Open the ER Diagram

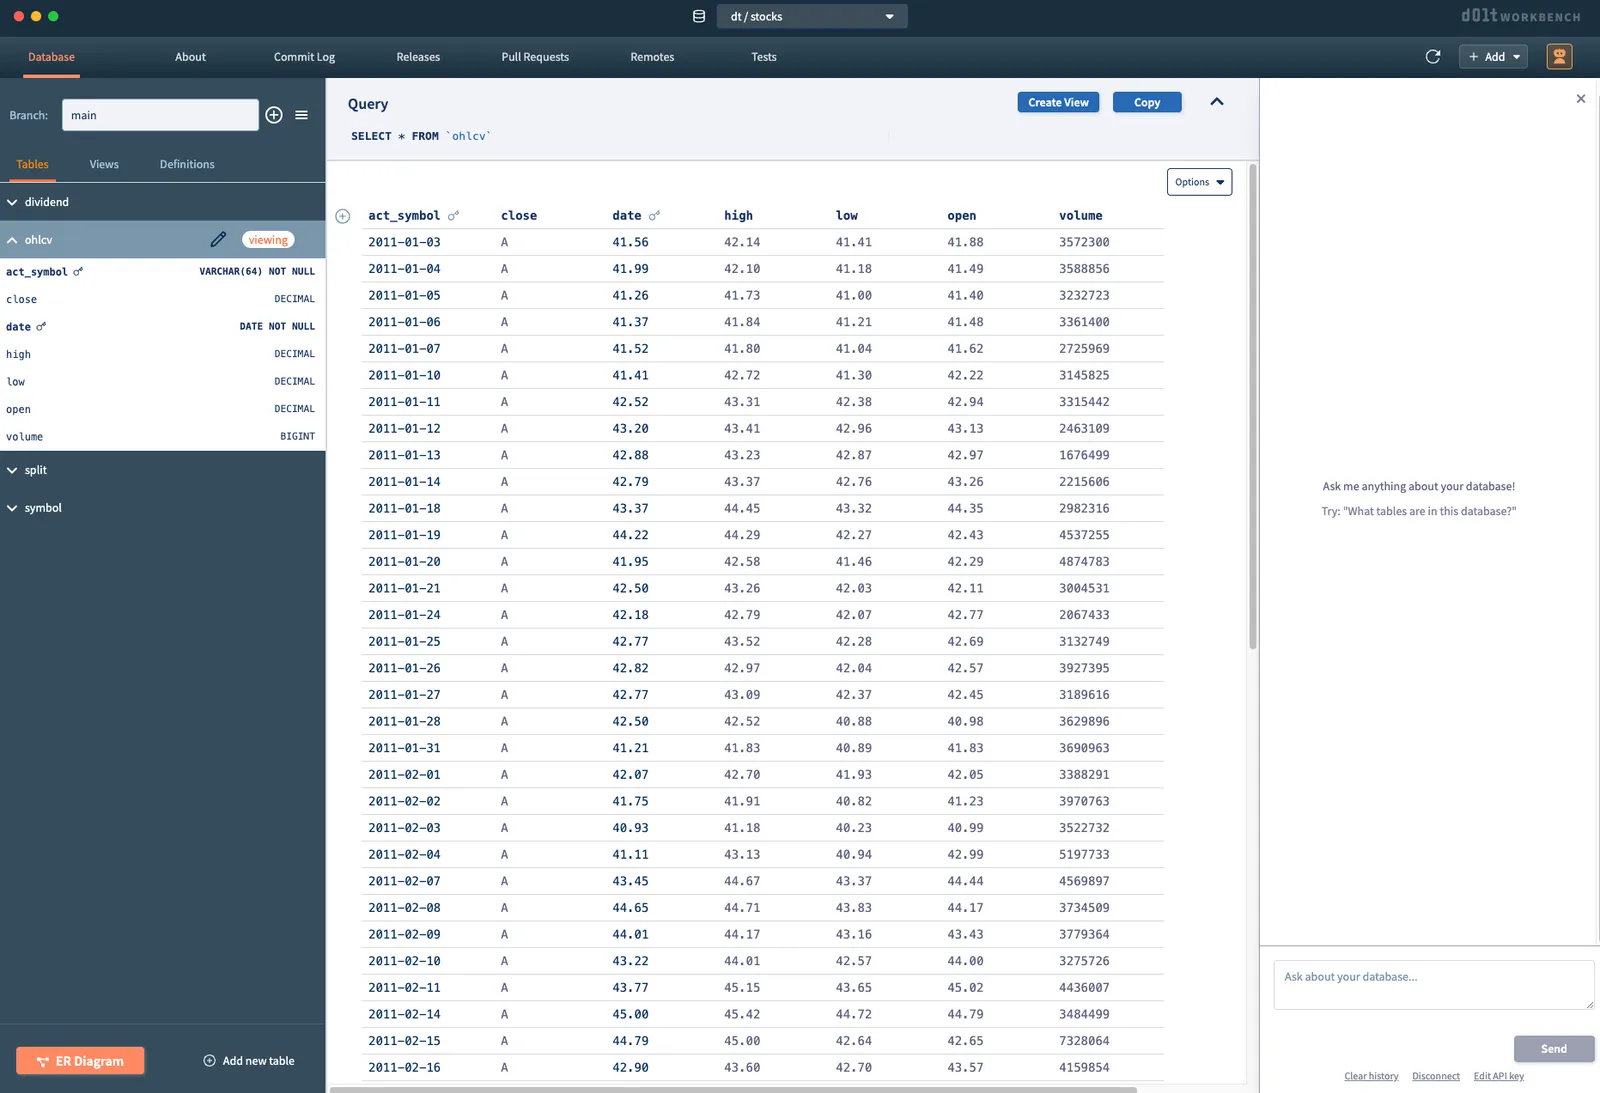pyautogui.click(x=80, y=1061)
